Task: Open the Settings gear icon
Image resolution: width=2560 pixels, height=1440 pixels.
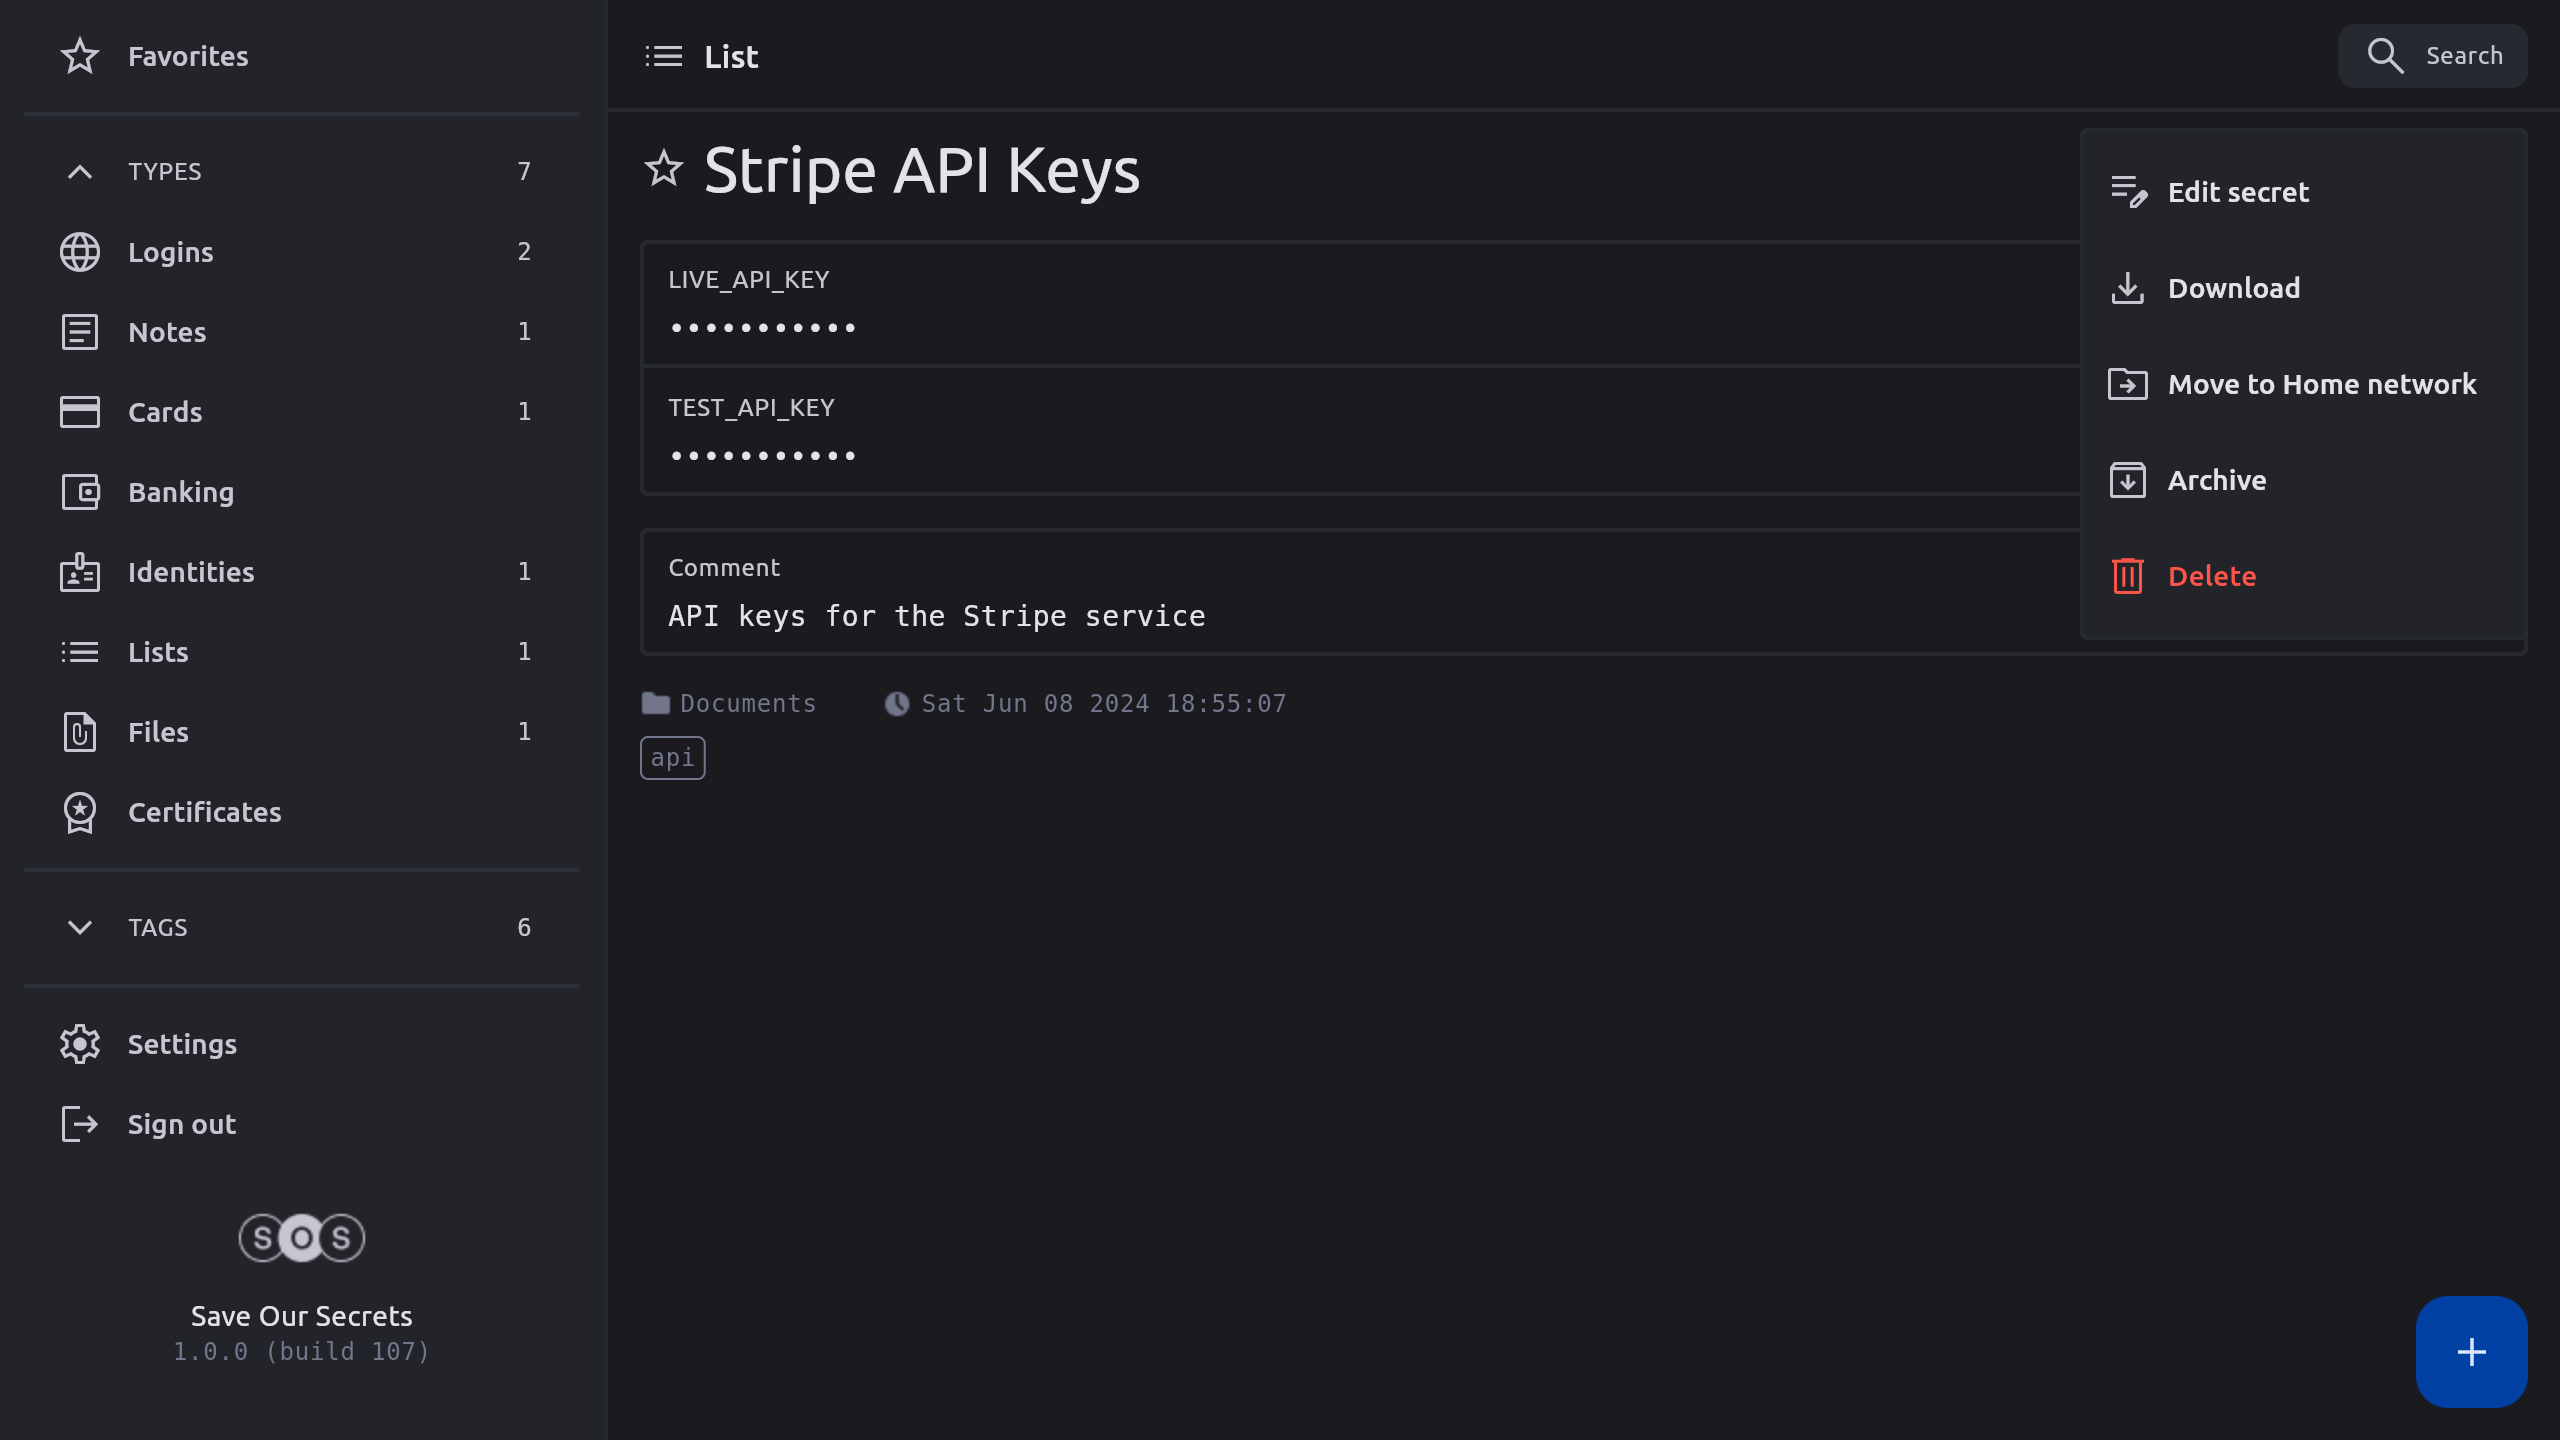Action: [80, 1044]
